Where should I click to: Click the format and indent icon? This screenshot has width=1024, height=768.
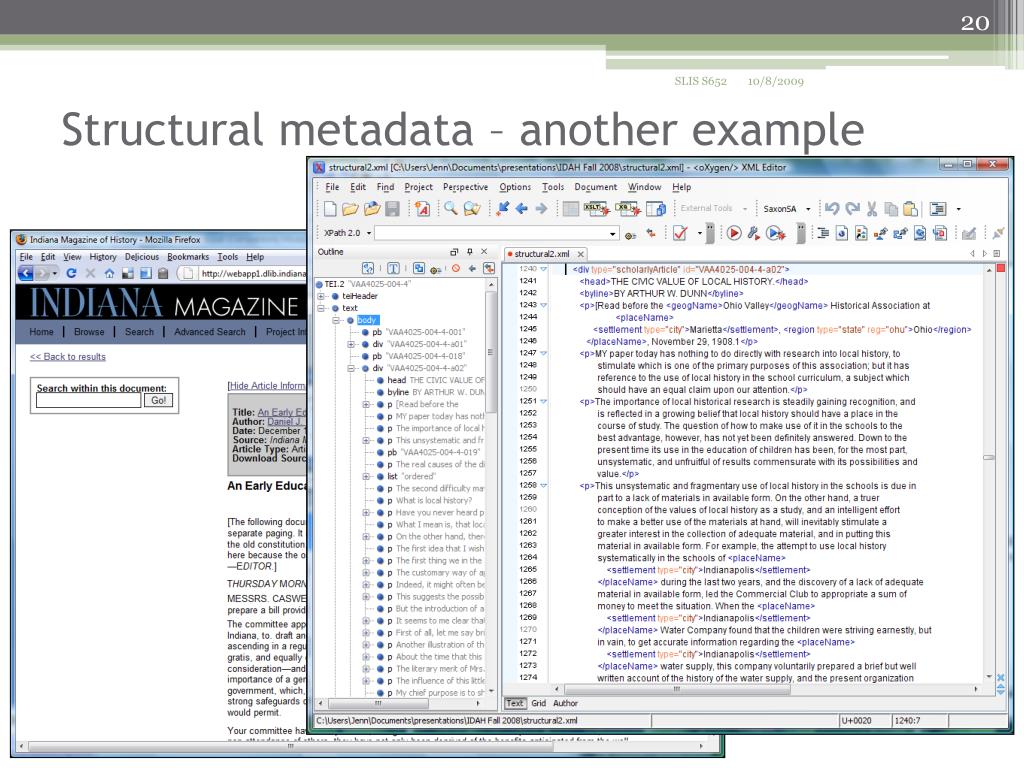point(823,233)
